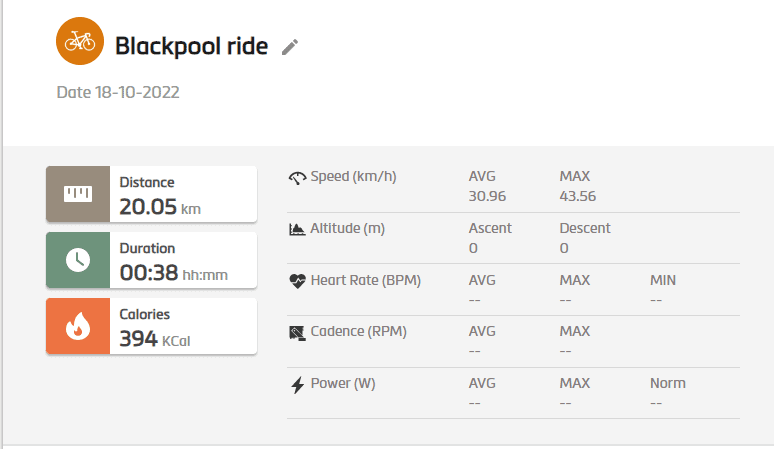Click the Altitude mountain icon
The width and height of the screenshot is (774, 449).
[297, 229]
